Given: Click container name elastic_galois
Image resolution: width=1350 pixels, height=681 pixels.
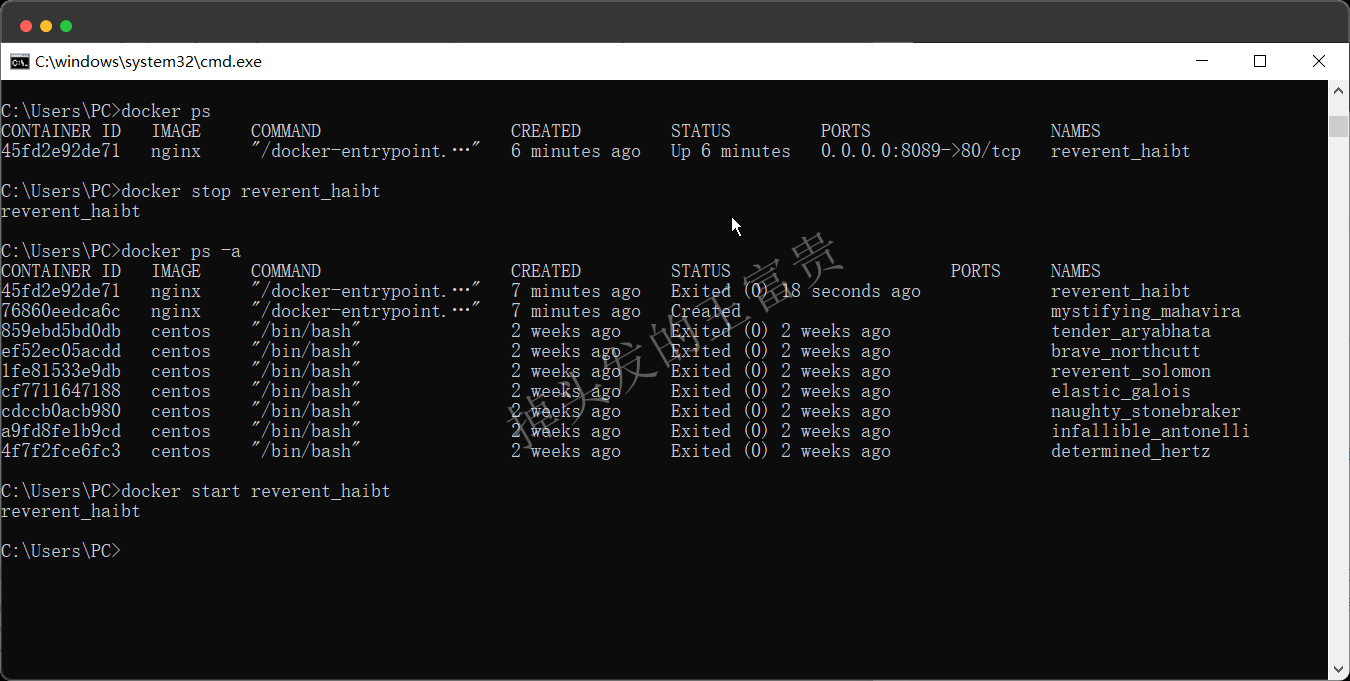Looking at the screenshot, I should click(x=1121, y=391).
